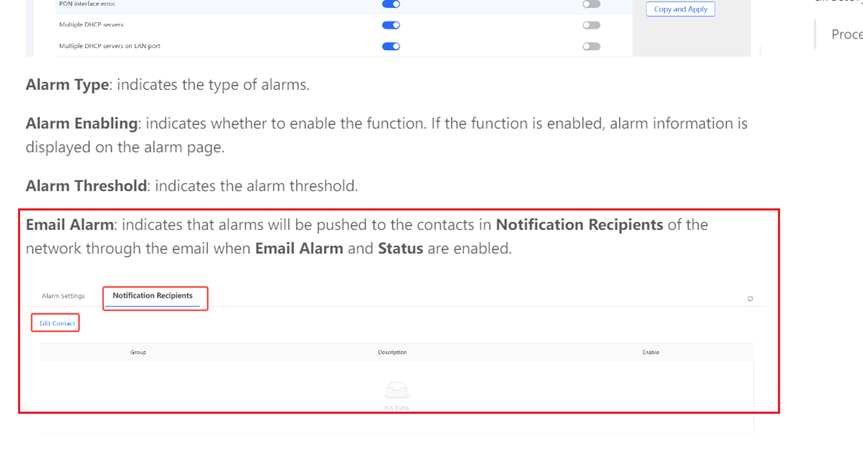Click the Edit Contact button
The width and height of the screenshot is (863, 472).
57,323
